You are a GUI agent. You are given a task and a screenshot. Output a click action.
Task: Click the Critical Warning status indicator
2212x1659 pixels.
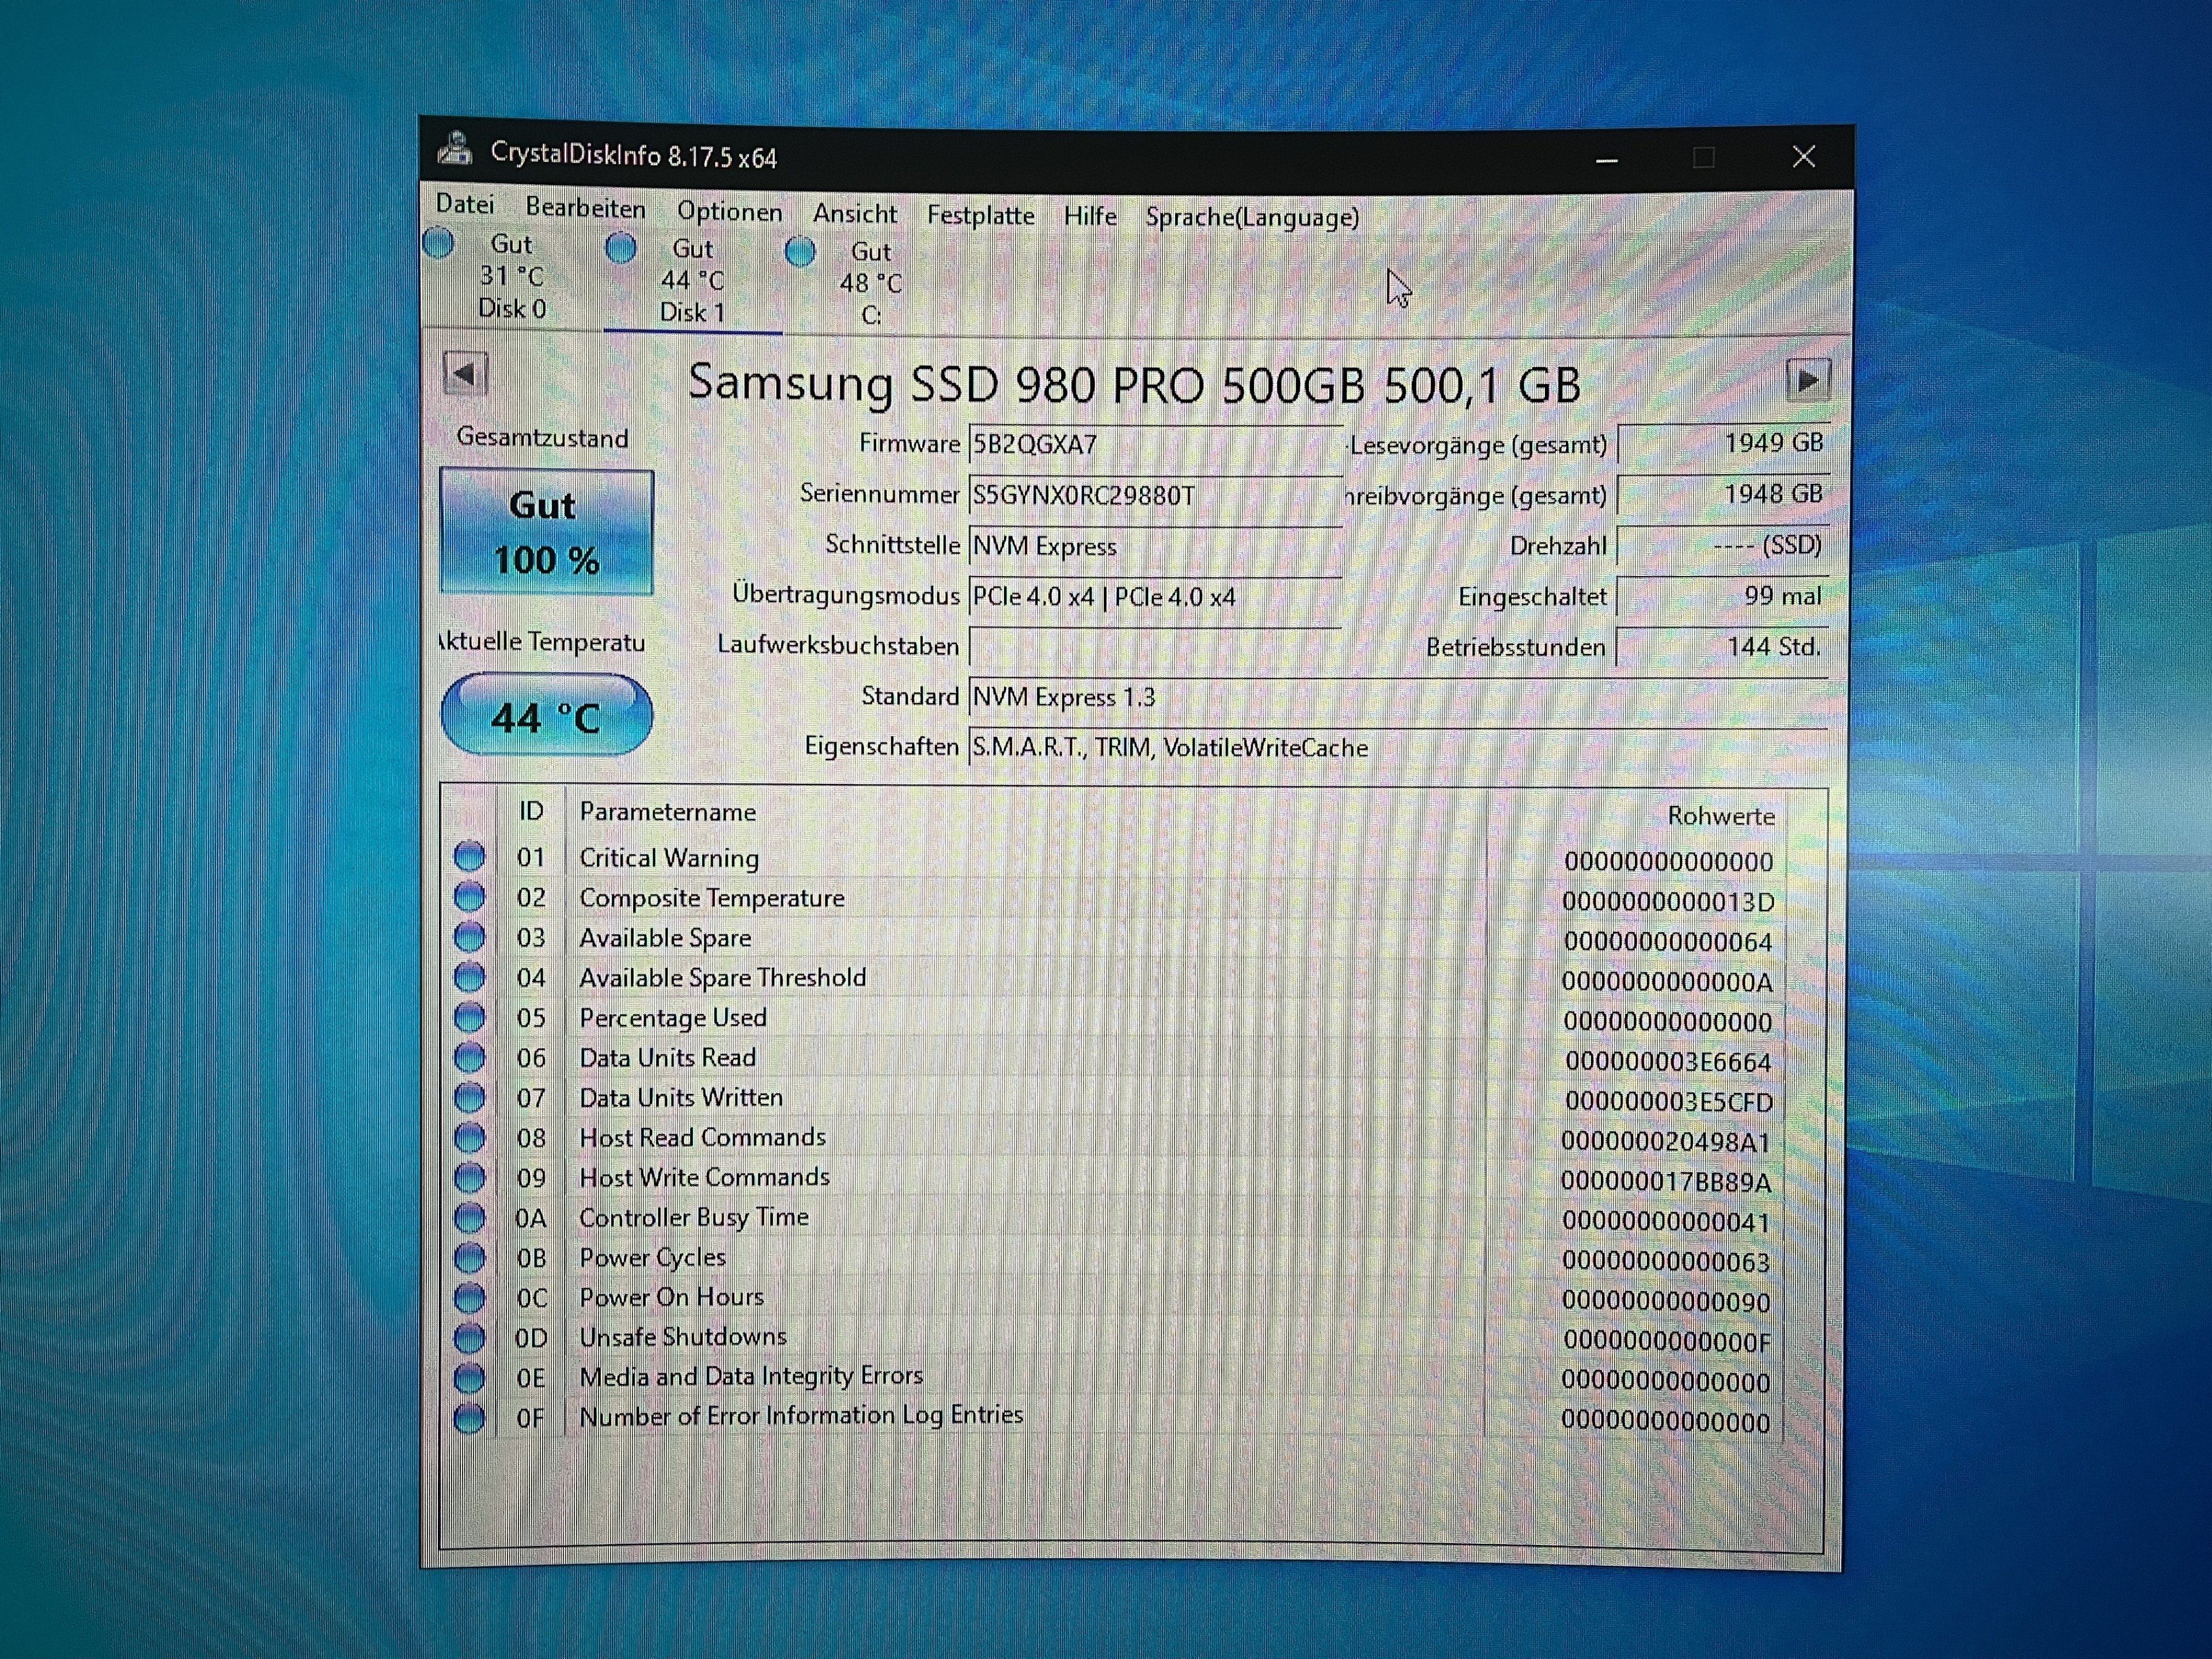point(469,856)
